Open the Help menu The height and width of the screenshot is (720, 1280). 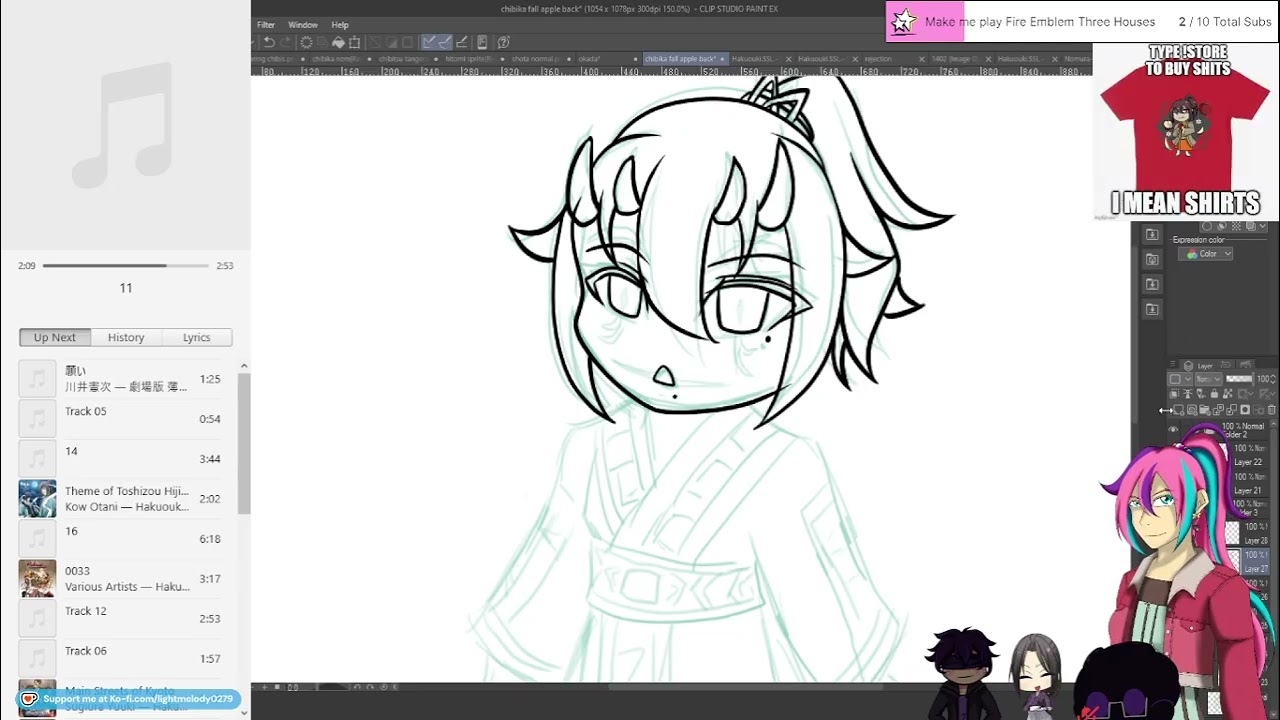340,25
